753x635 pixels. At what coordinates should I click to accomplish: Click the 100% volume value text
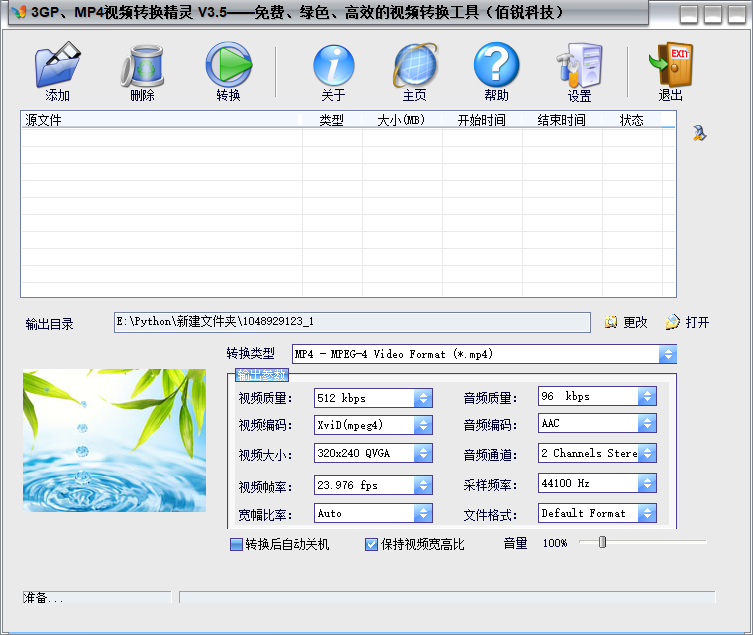(555, 543)
